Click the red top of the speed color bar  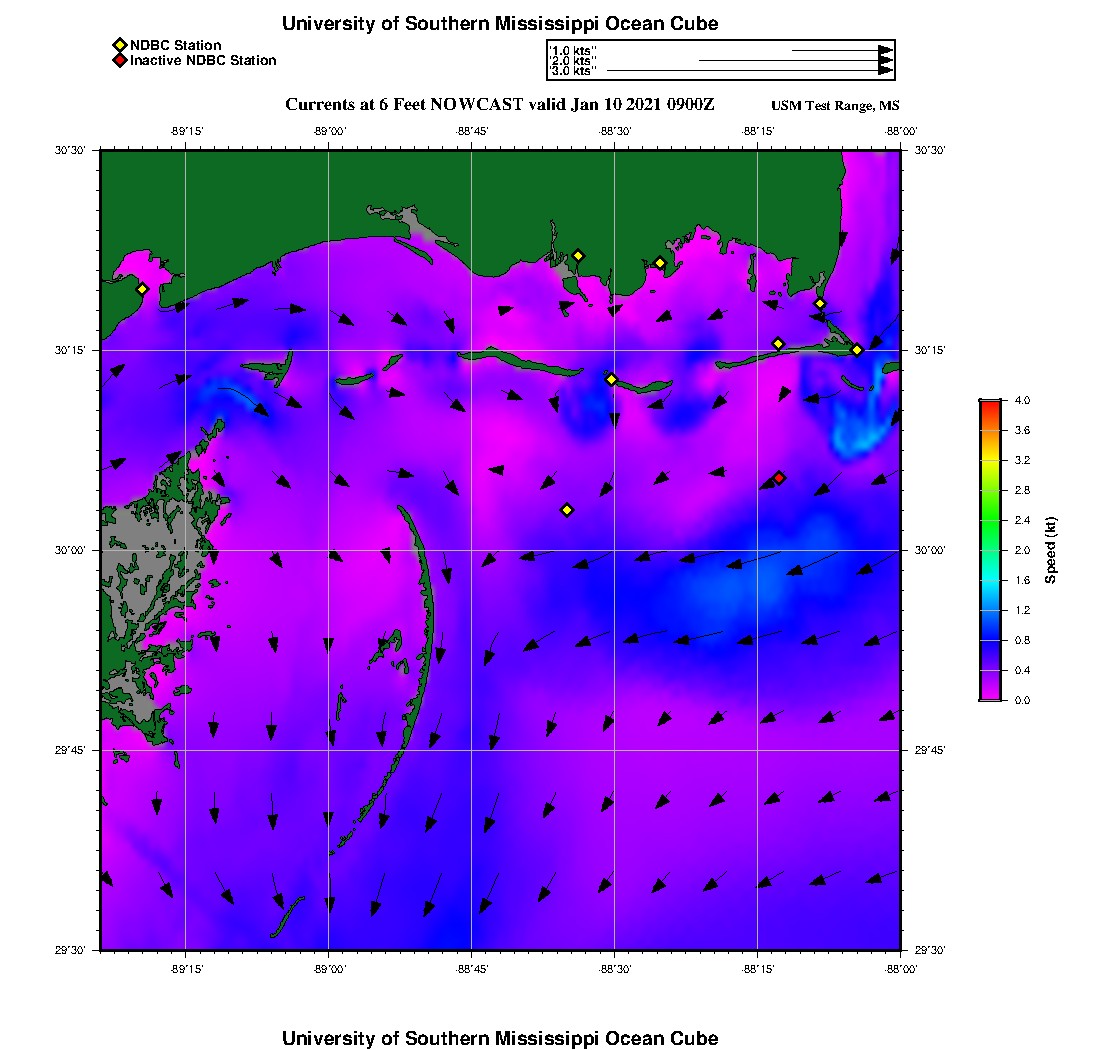(x=991, y=405)
